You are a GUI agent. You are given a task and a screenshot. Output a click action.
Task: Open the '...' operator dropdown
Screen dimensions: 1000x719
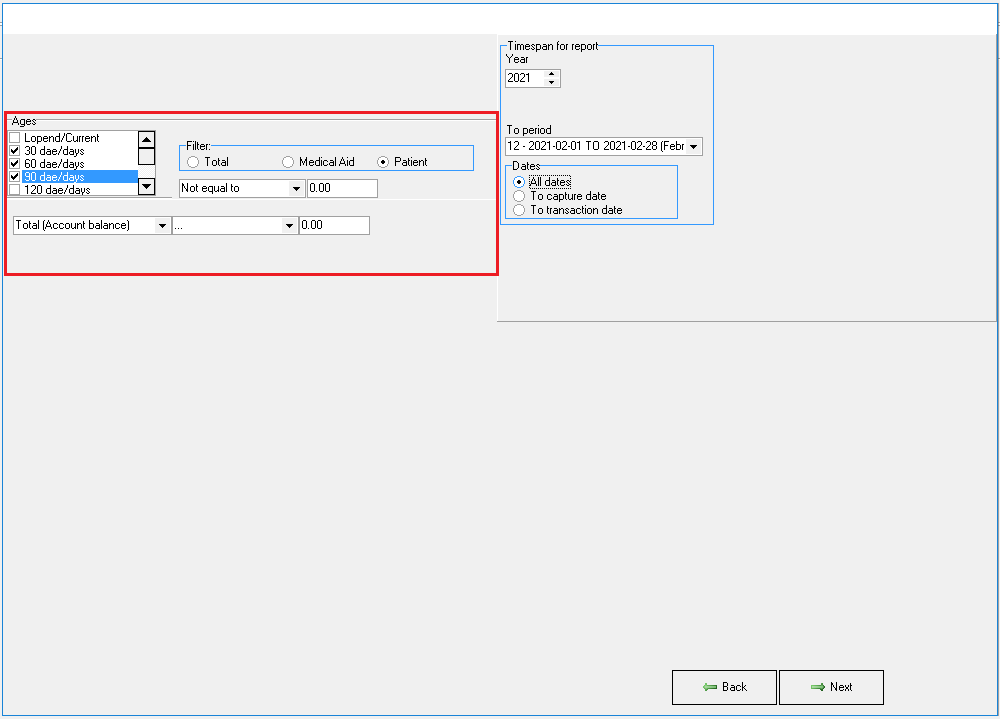(x=289, y=226)
